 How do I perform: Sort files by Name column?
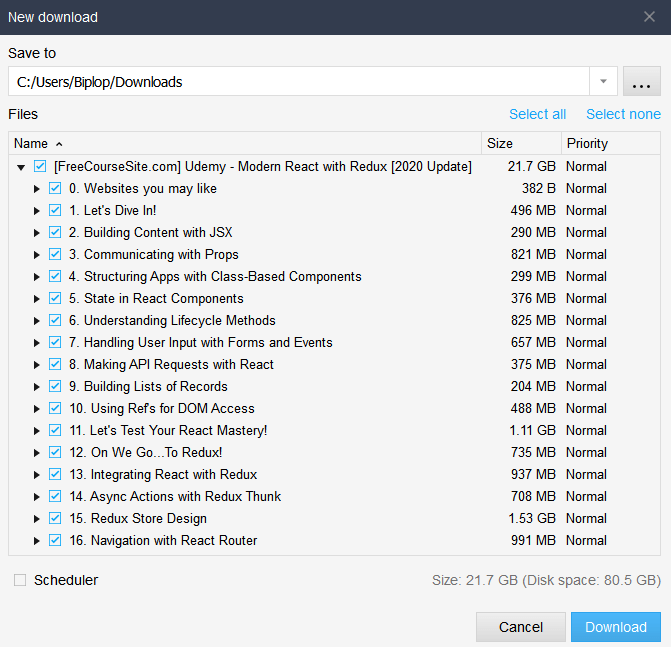[245, 143]
